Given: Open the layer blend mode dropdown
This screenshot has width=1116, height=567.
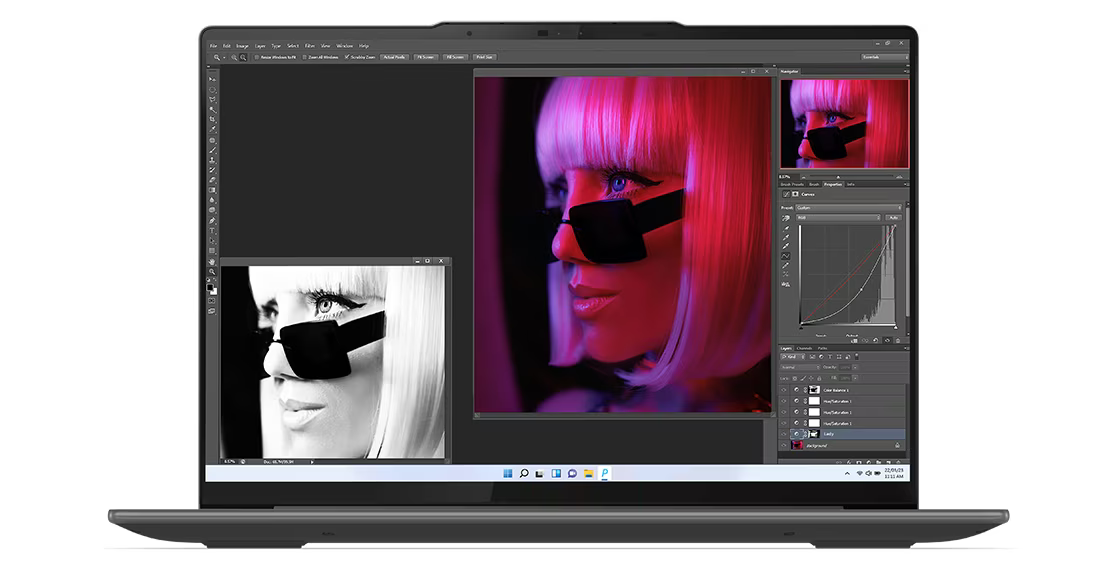Looking at the screenshot, I should click(x=800, y=367).
